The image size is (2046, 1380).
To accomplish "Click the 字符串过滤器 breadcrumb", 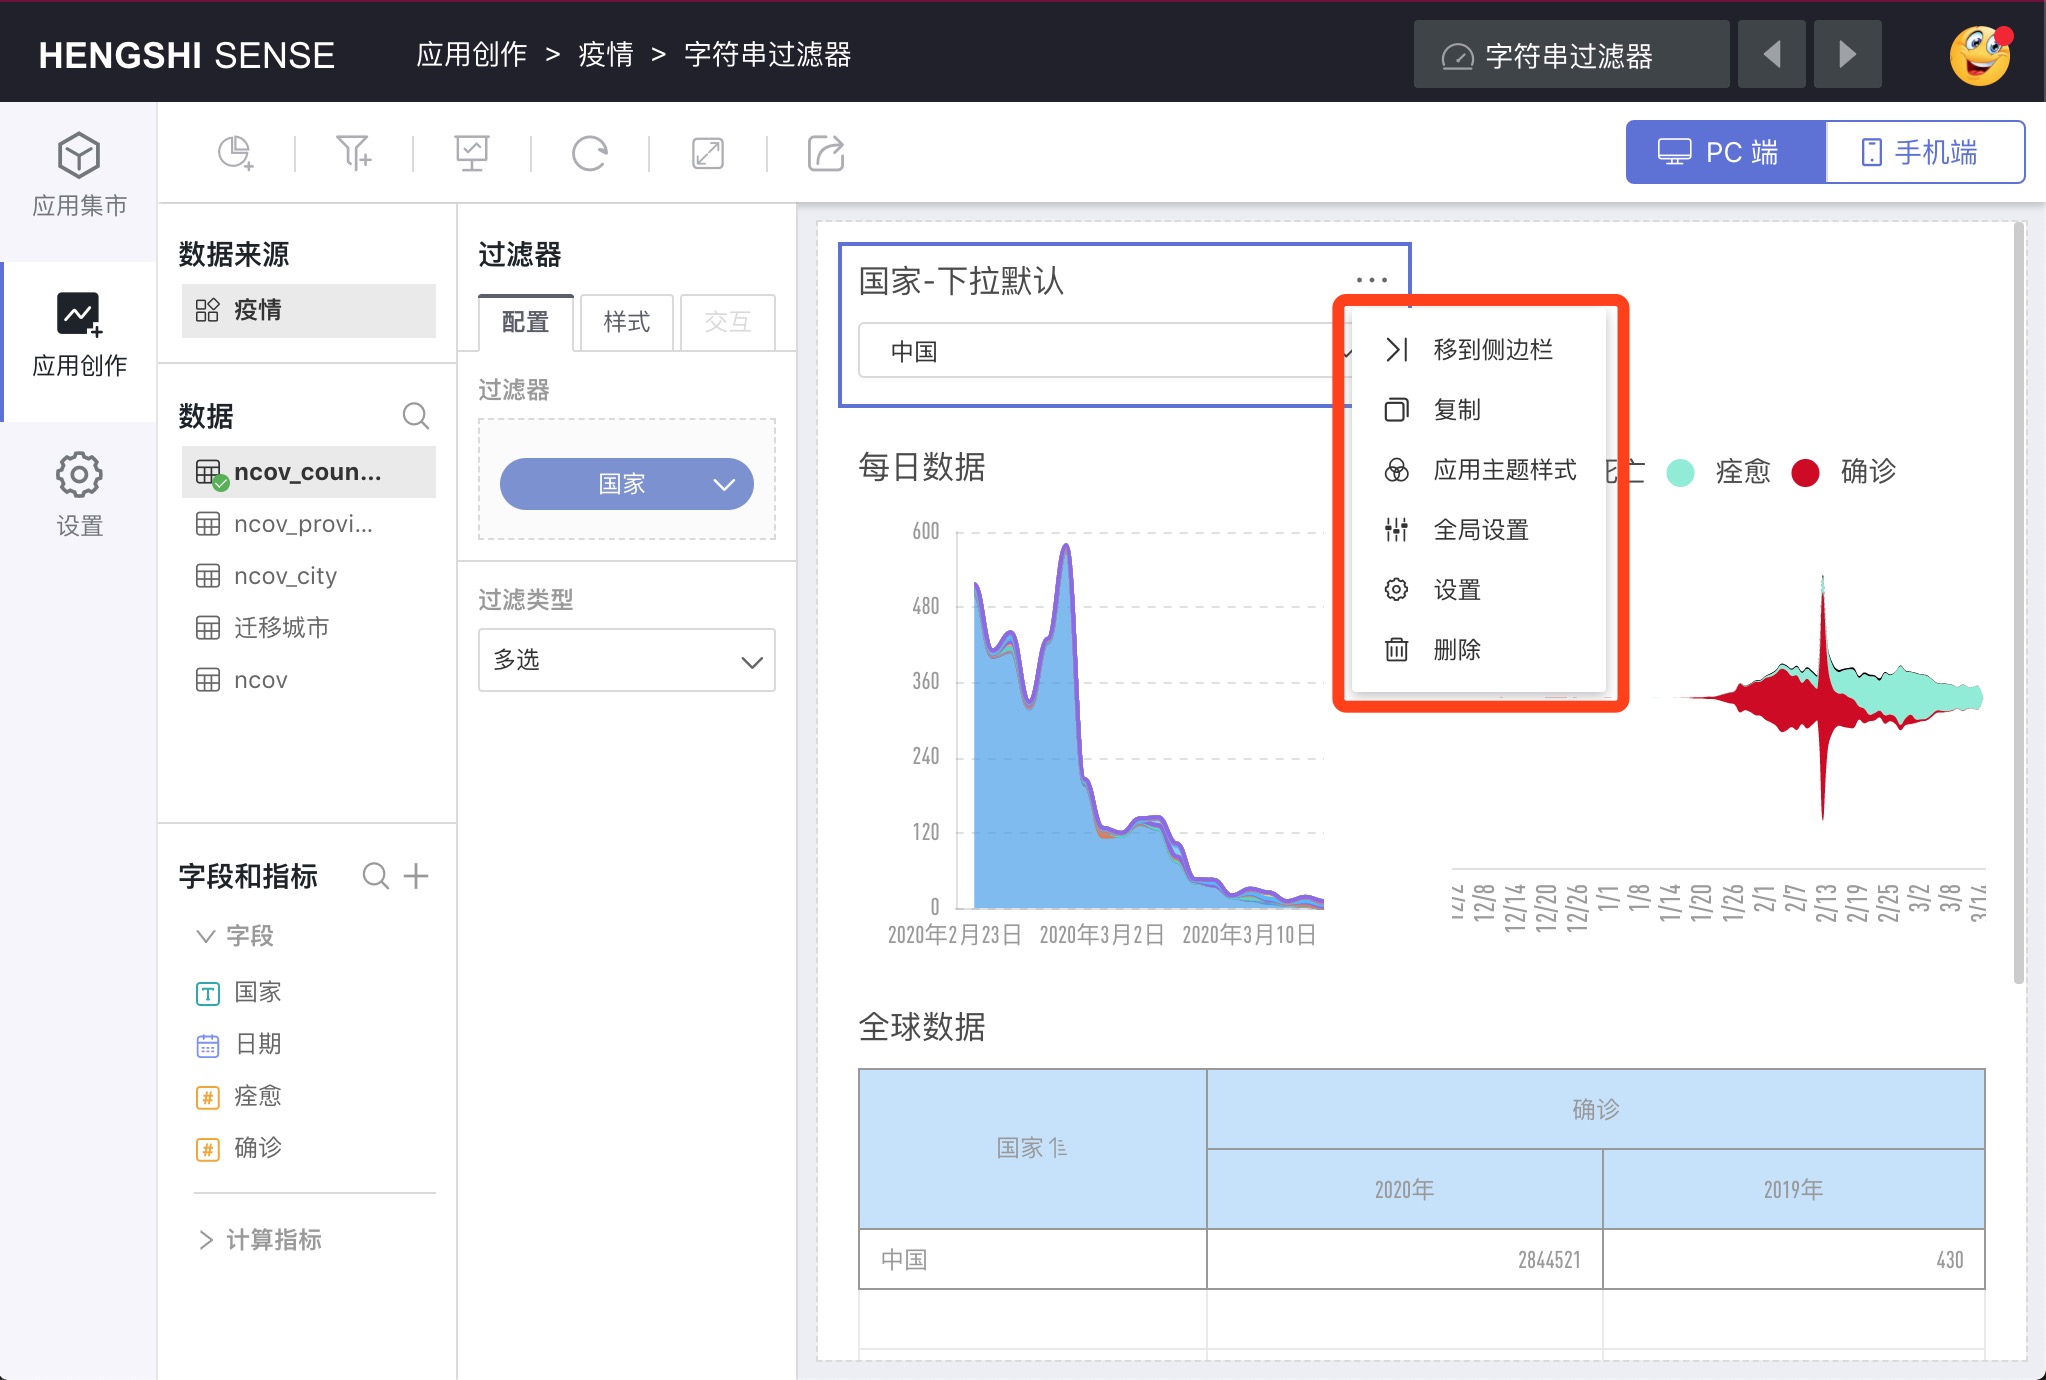I will pos(767,54).
